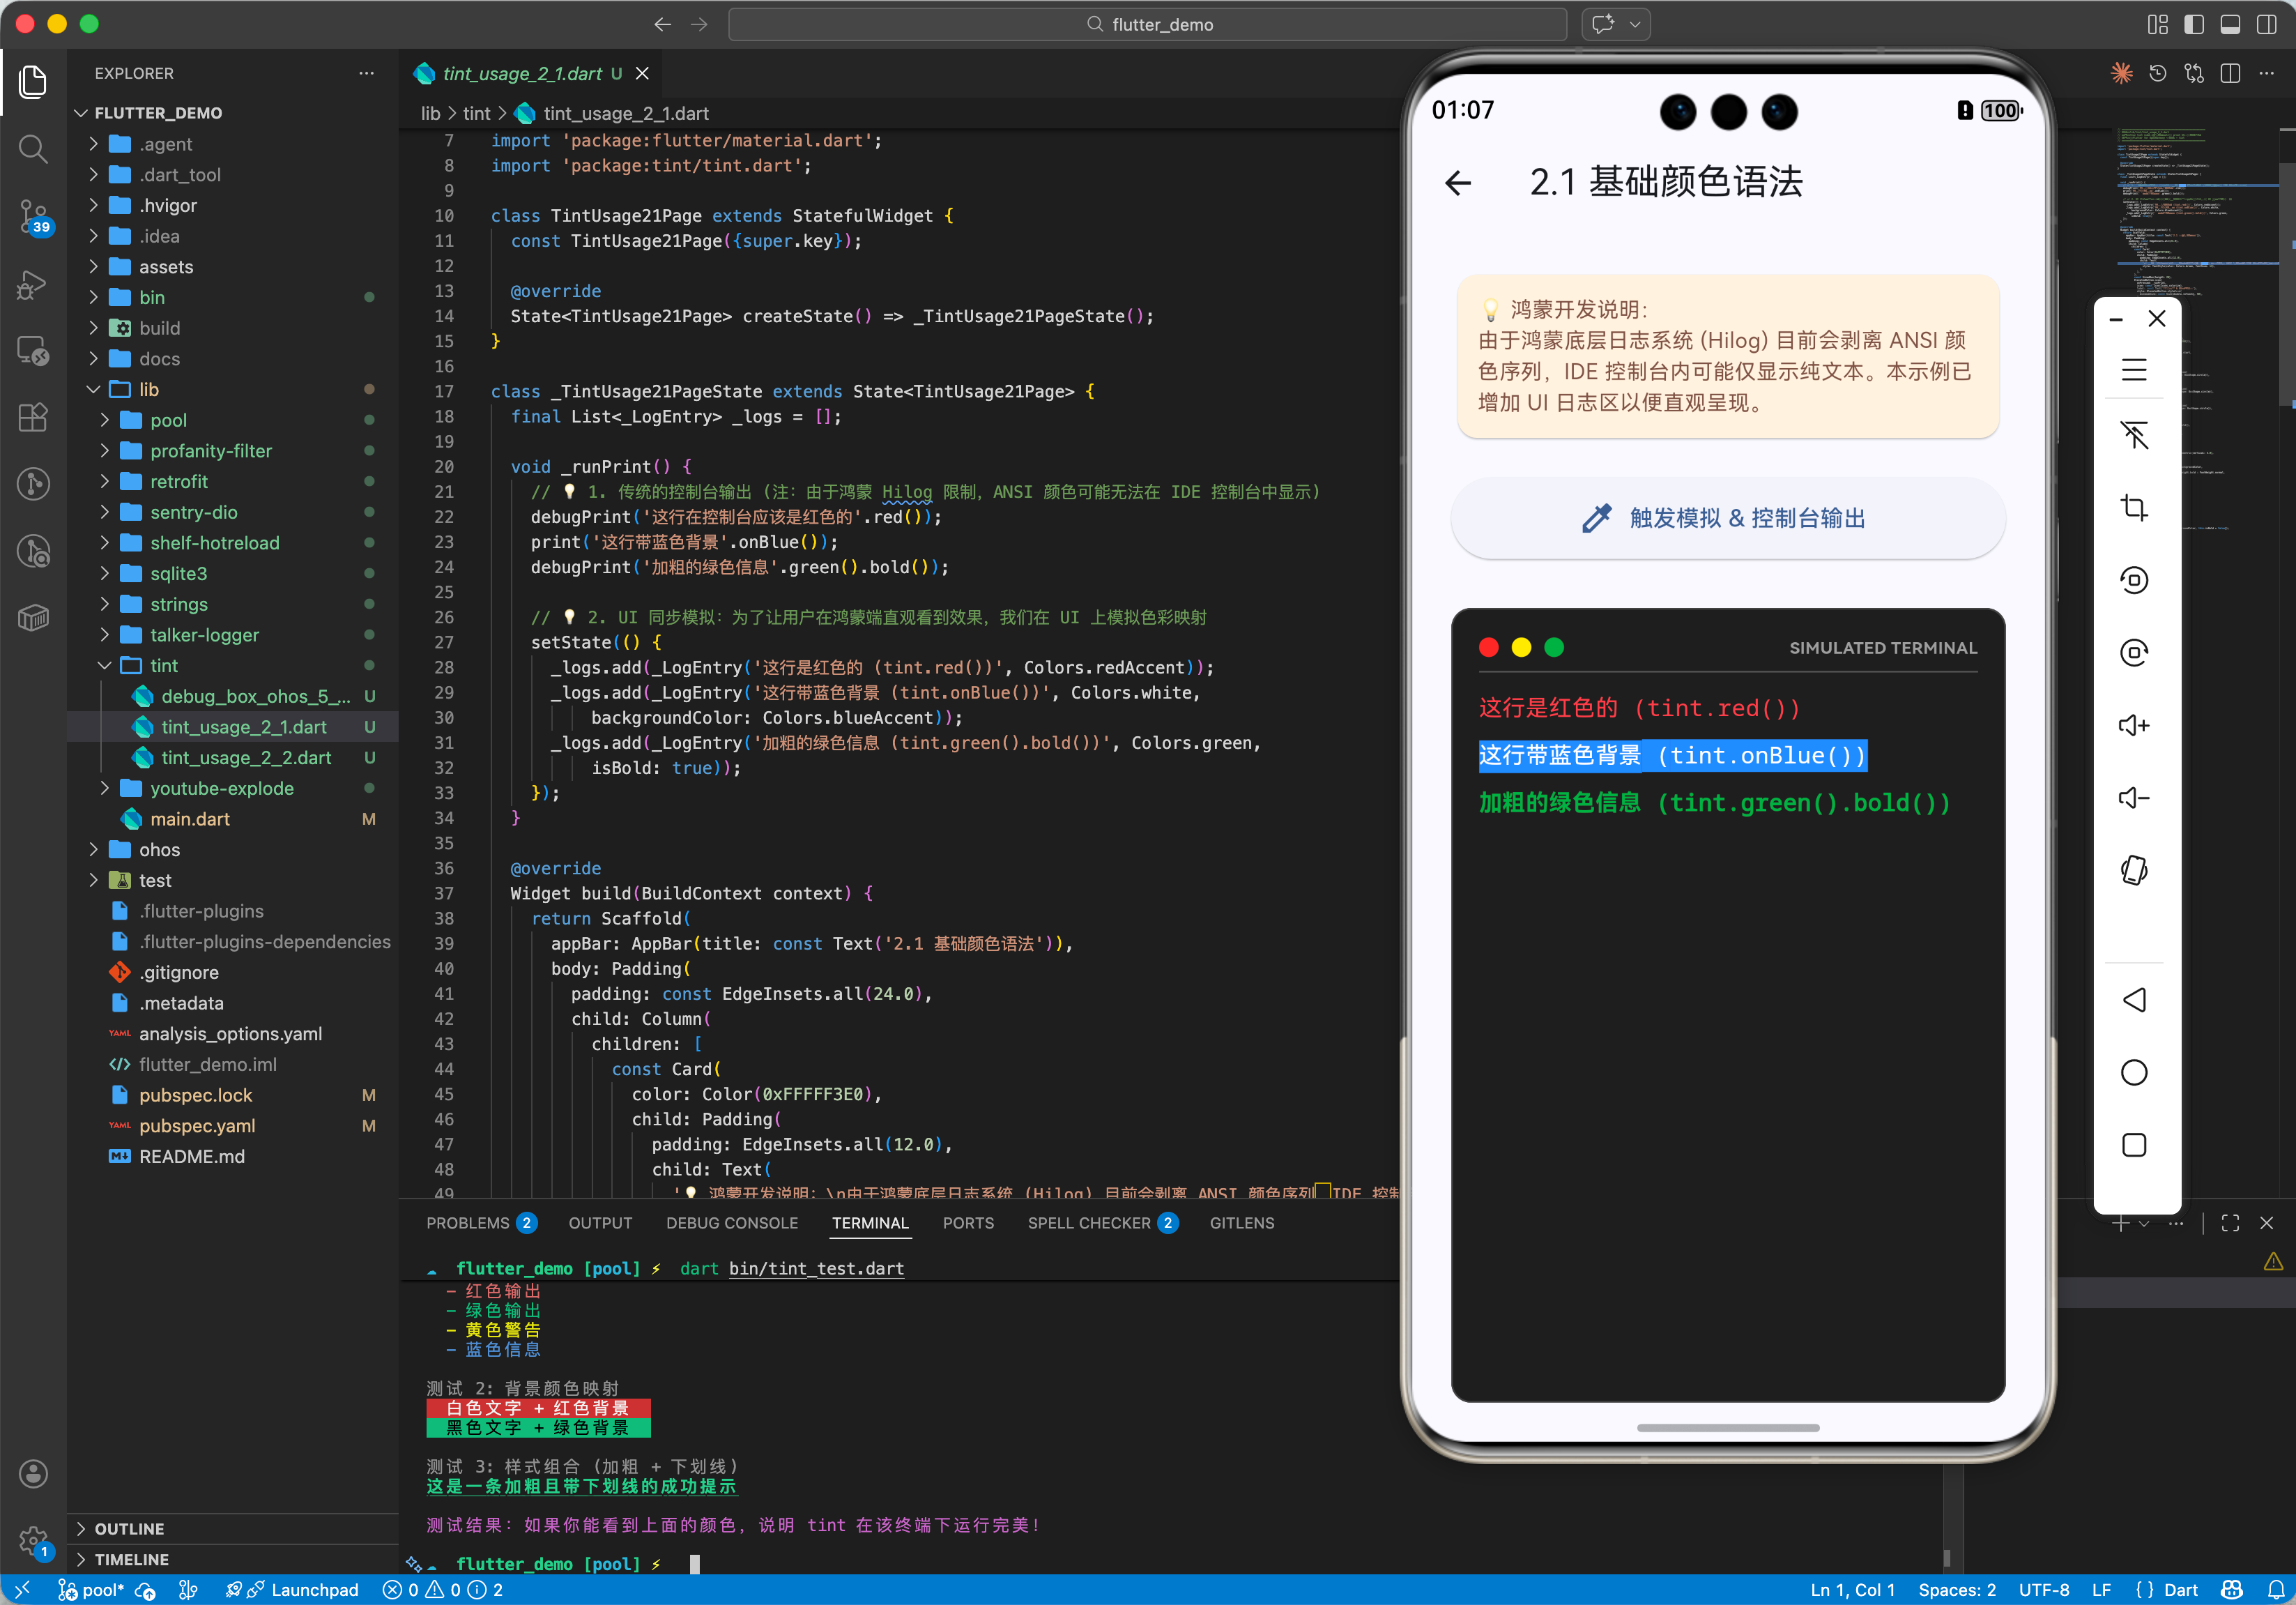Toggle the secondary sidebar layout button
This screenshot has height=1605, width=2296.
(x=2266, y=24)
